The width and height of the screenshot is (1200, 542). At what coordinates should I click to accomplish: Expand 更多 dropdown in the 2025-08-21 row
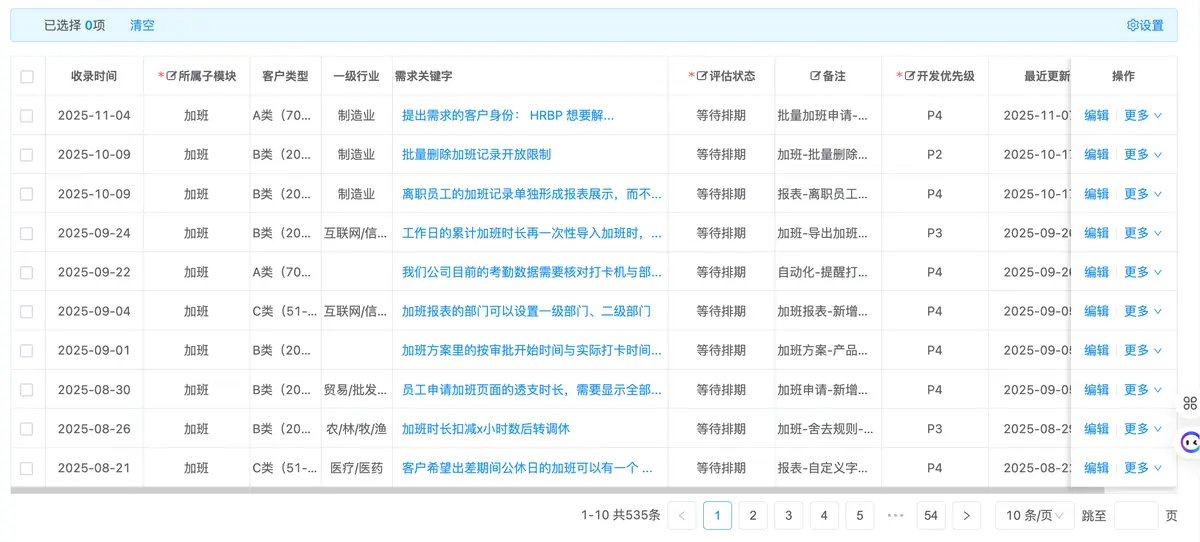(1143, 468)
